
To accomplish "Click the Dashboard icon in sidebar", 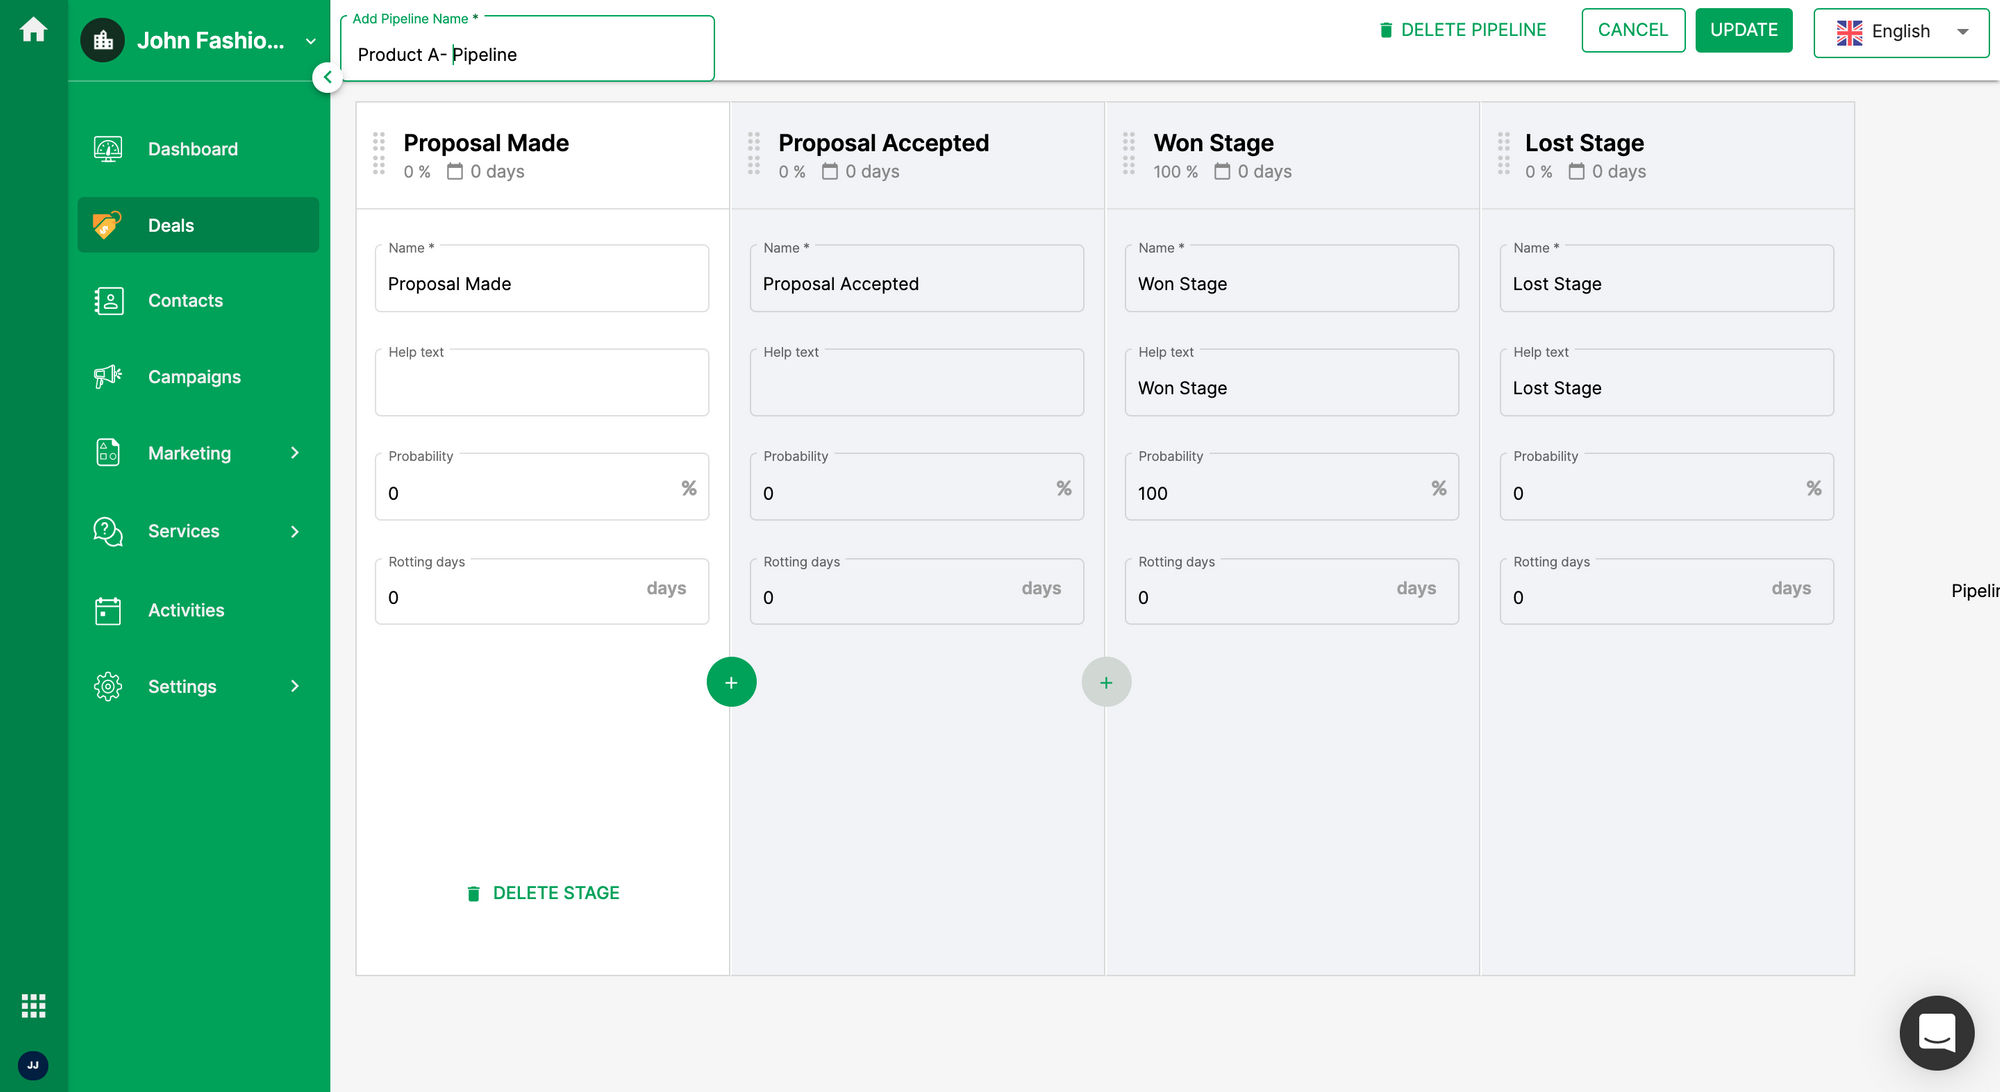I will (108, 148).
